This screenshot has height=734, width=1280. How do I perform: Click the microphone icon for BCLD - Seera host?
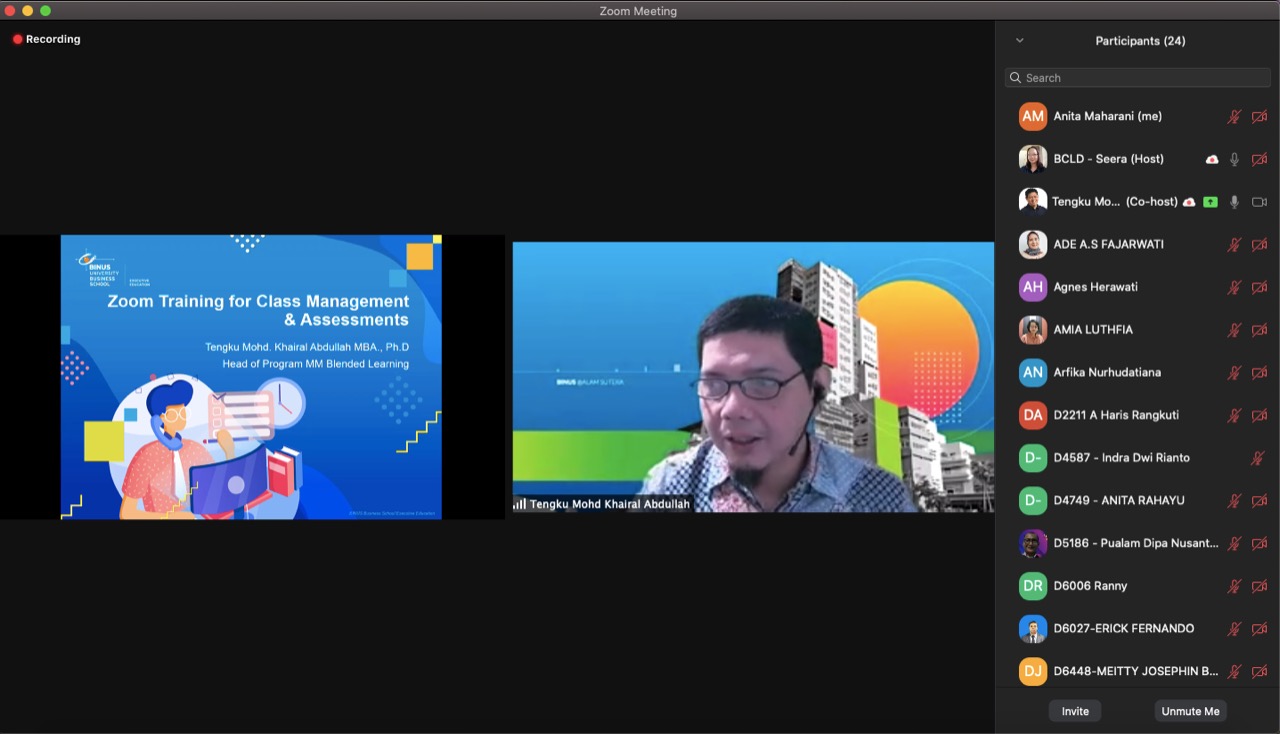(1235, 159)
